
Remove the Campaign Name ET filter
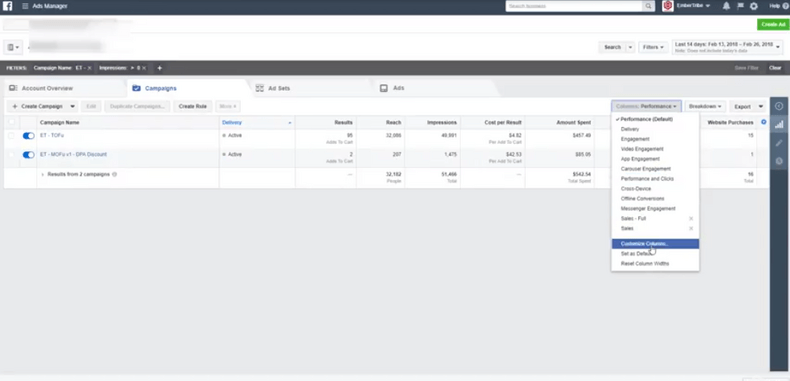90,68
